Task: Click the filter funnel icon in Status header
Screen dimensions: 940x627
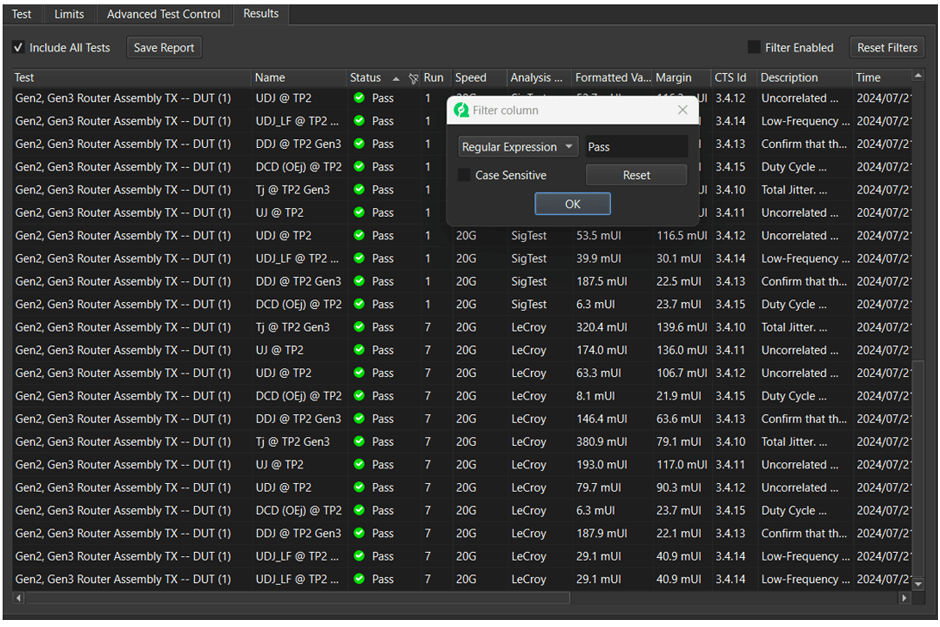Action: [413, 78]
